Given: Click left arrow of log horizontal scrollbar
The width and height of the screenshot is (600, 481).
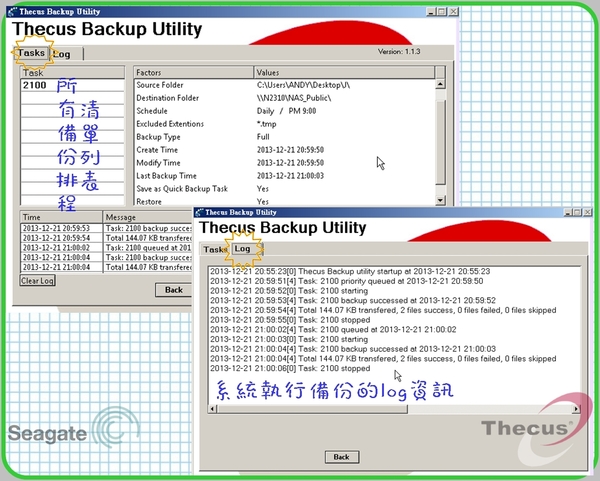Looking at the screenshot, I should (x=213, y=409).
